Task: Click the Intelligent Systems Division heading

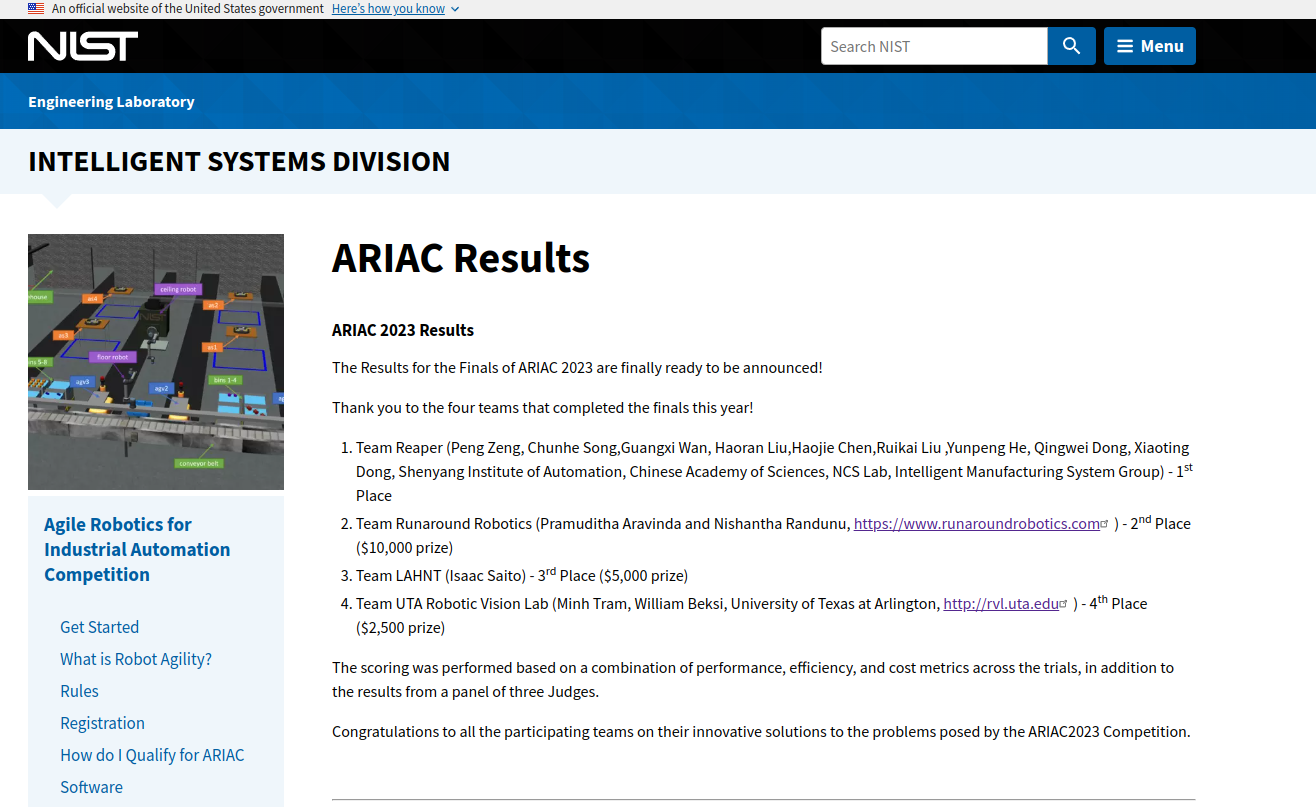Action: pyautogui.click(x=239, y=161)
